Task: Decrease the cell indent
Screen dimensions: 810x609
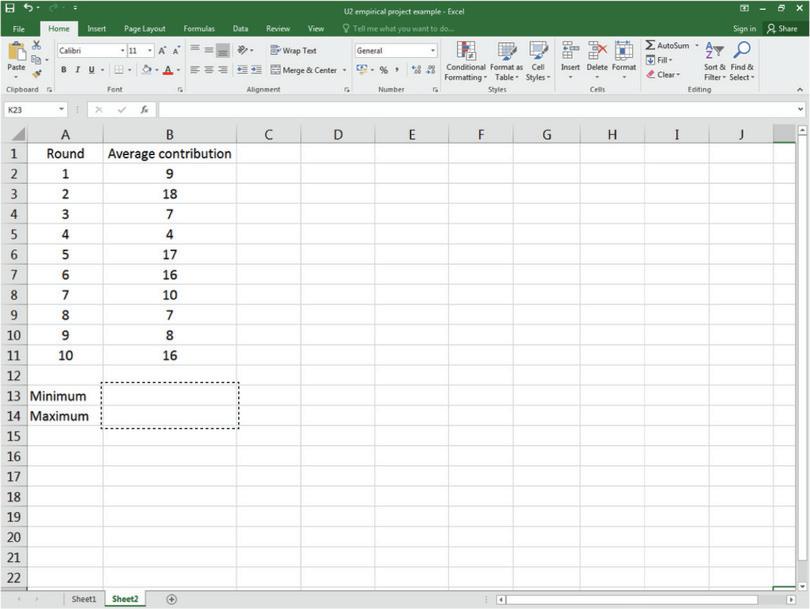Action: (242, 70)
